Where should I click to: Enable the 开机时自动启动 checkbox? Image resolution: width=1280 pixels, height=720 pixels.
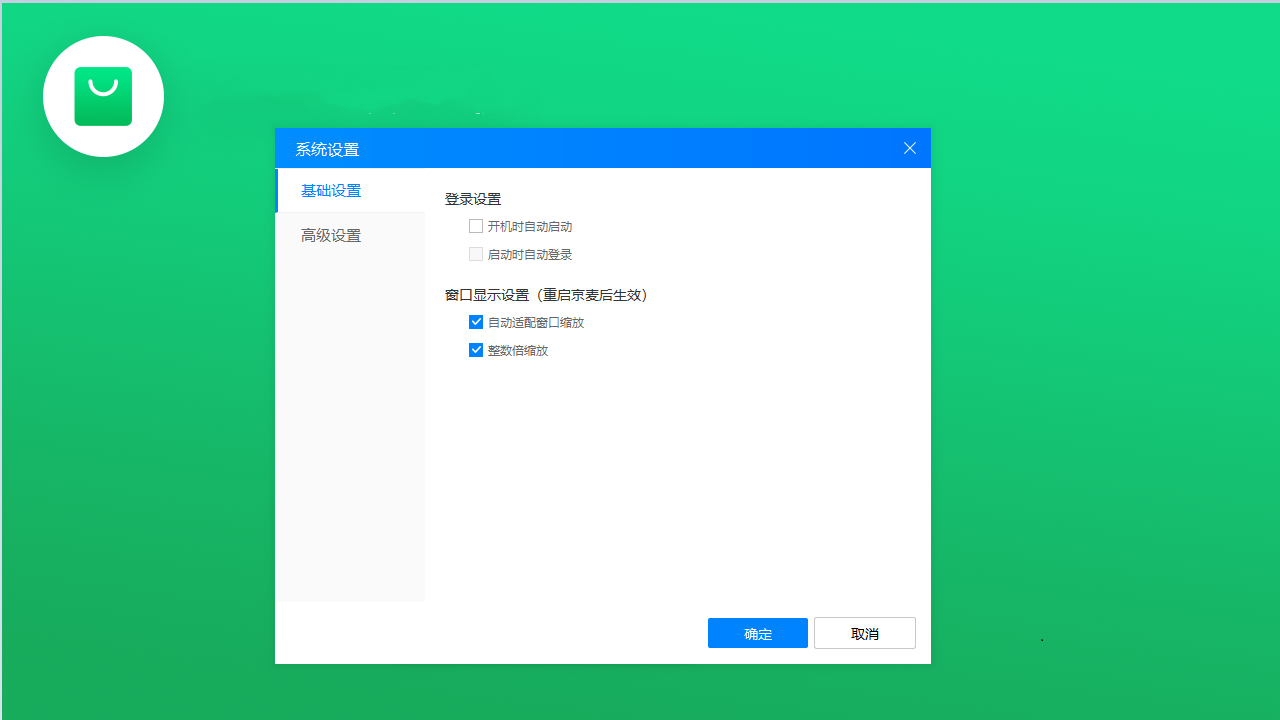click(x=476, y=227)
